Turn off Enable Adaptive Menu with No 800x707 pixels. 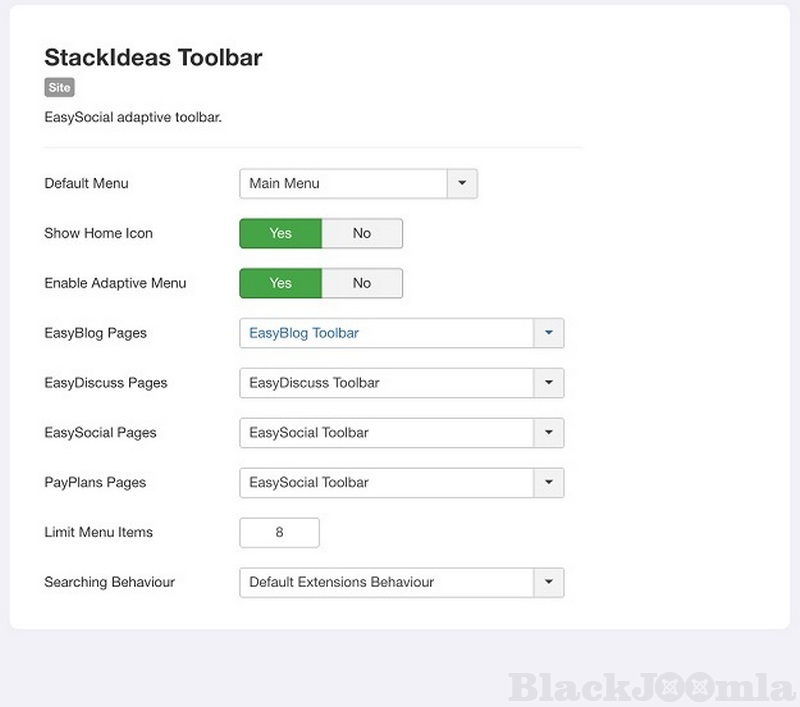pyautogui.click(x=362, y=284)
